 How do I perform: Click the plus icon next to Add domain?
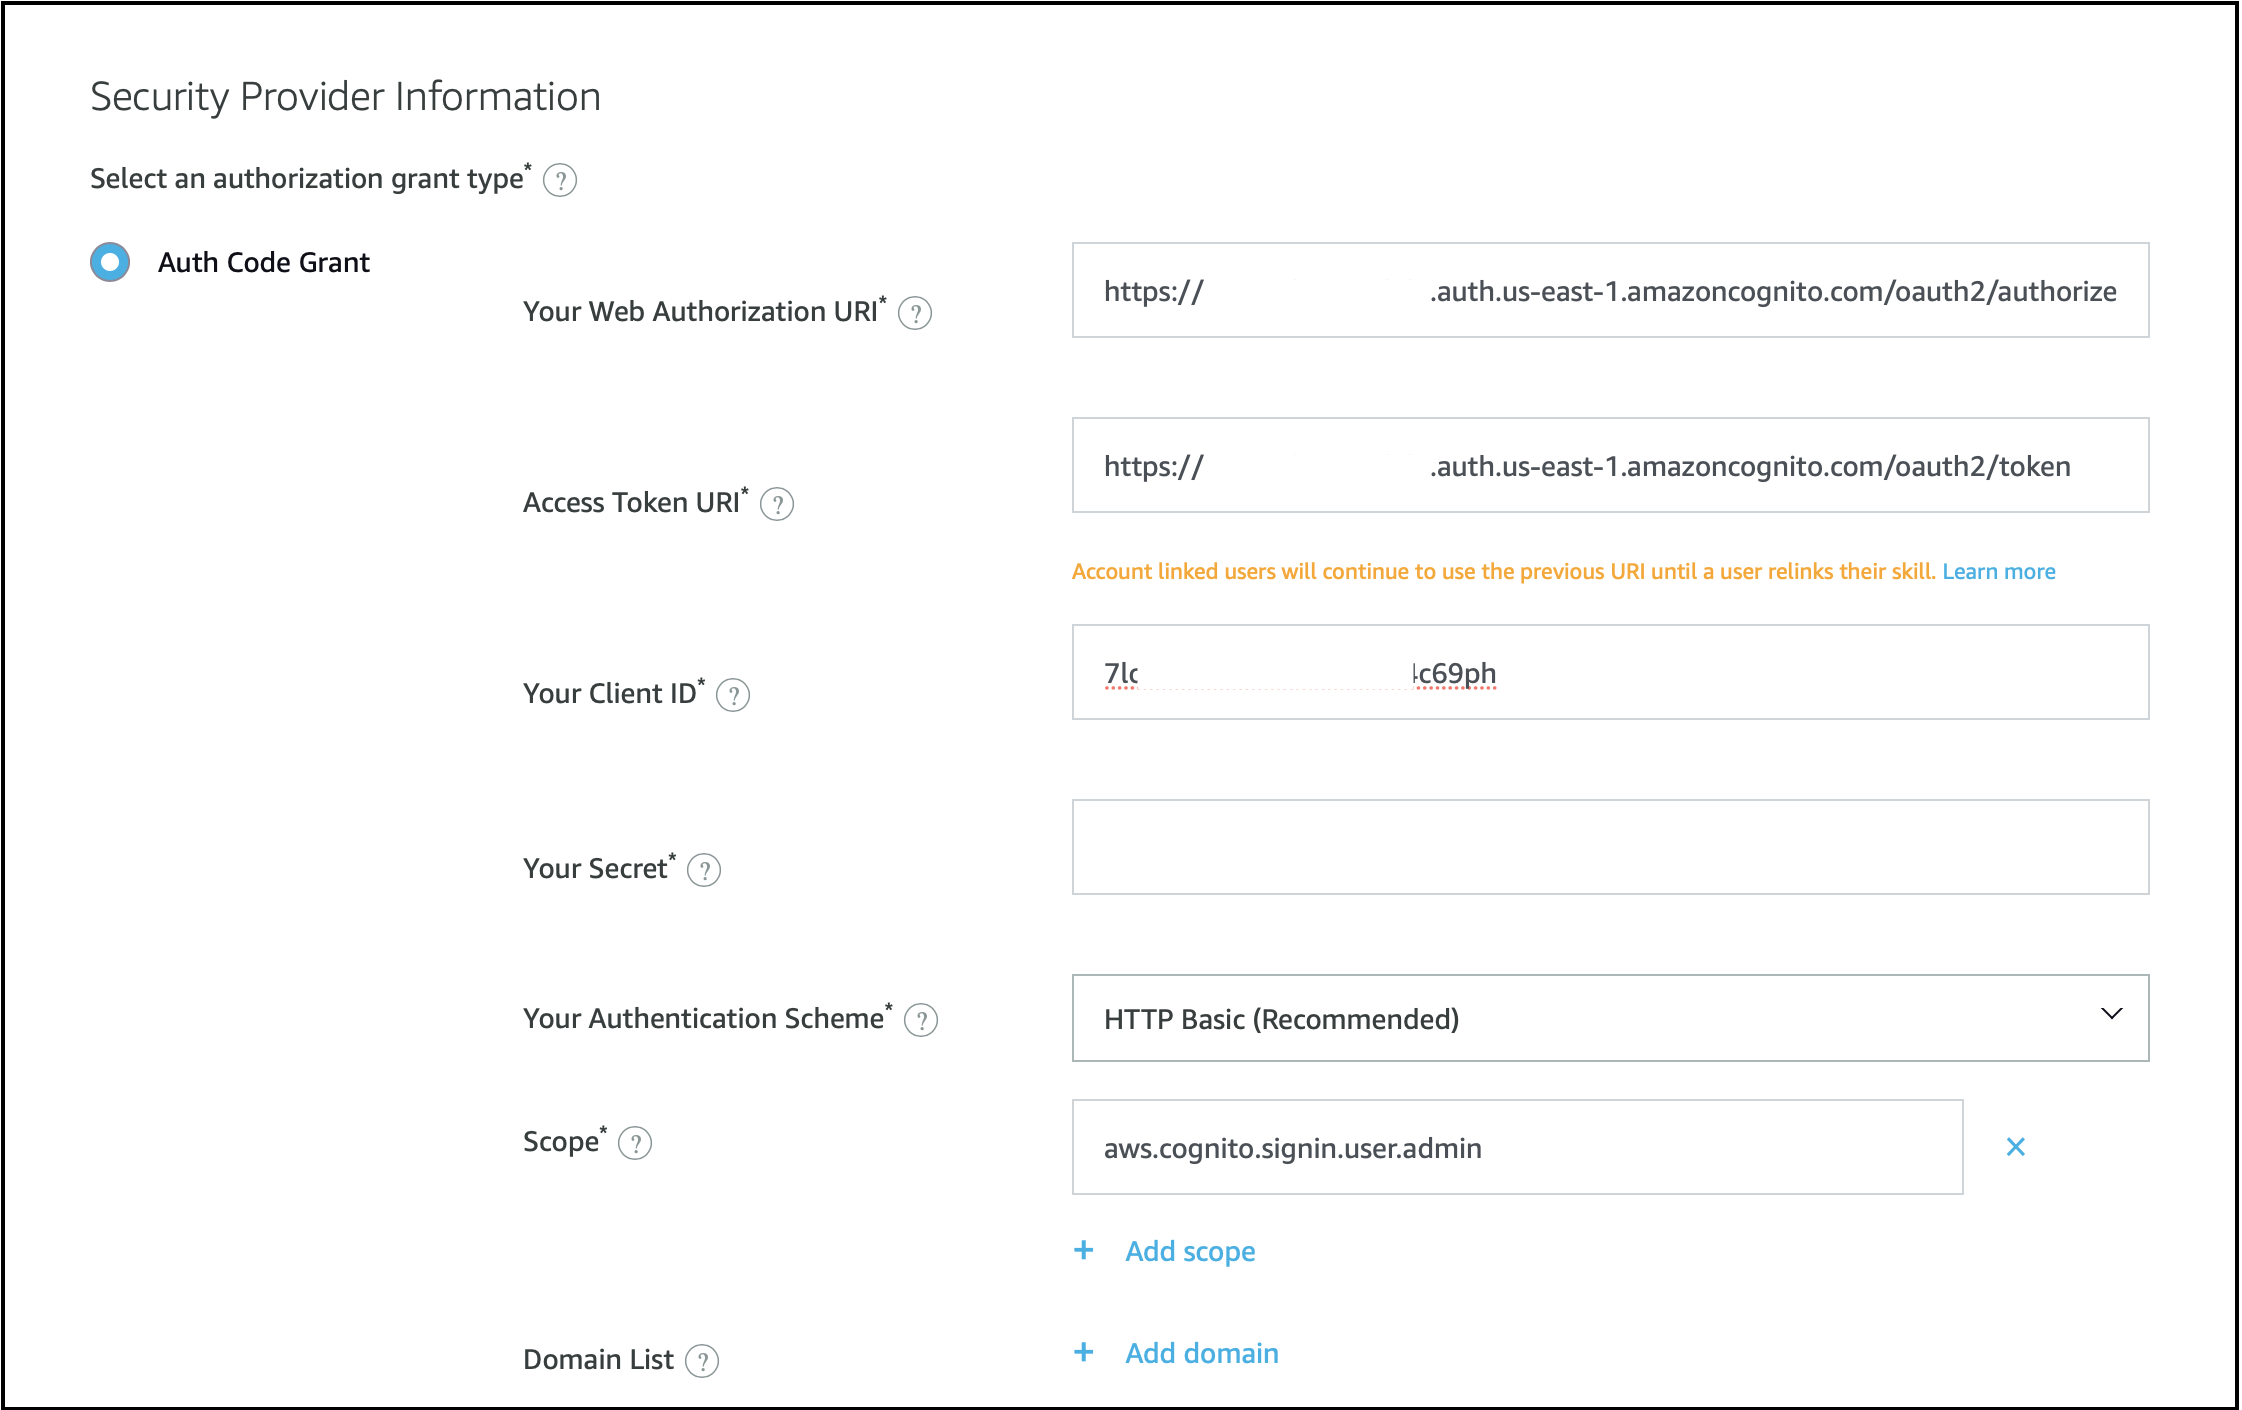coord(1084,1353)
